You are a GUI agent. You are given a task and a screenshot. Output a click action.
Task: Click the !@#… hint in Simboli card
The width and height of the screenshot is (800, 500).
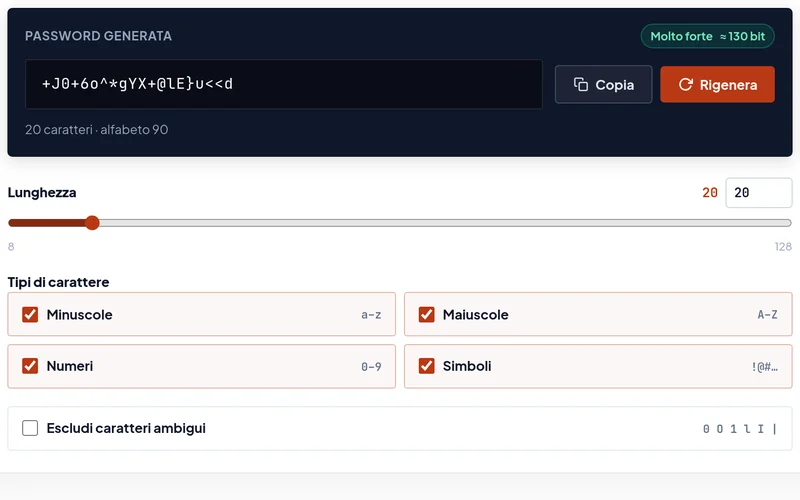tap(765, 366)
